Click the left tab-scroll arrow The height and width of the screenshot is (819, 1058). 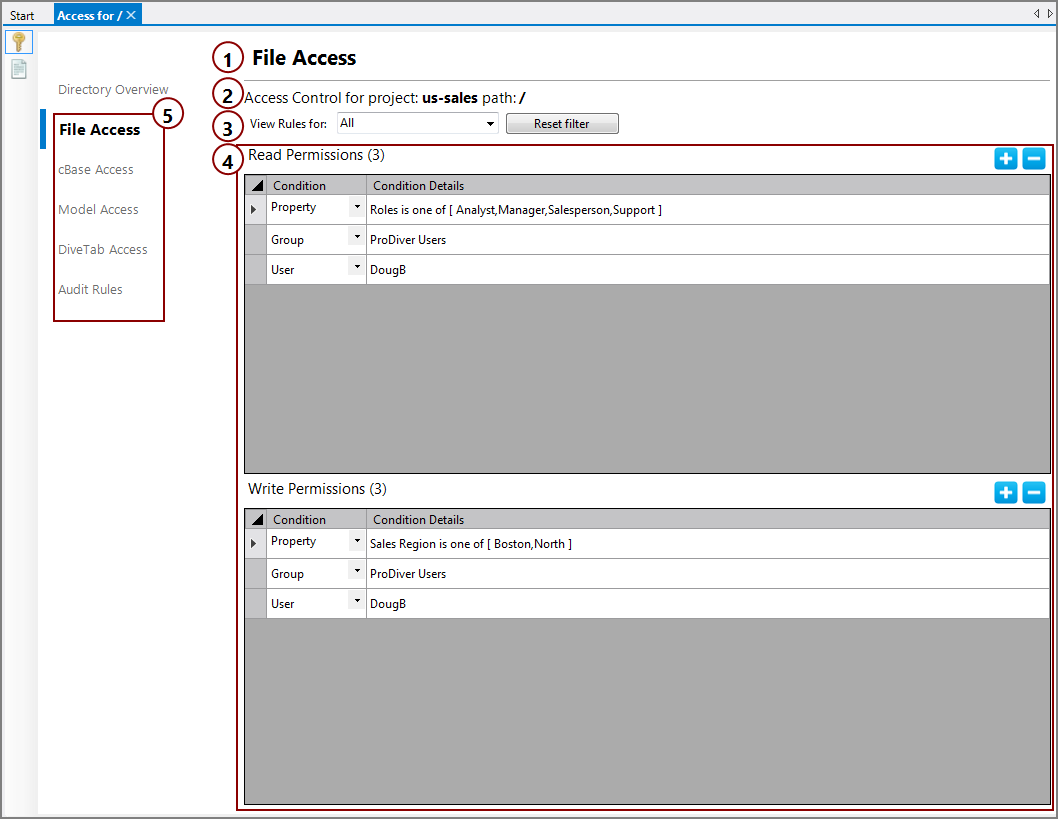point(1037,13)
